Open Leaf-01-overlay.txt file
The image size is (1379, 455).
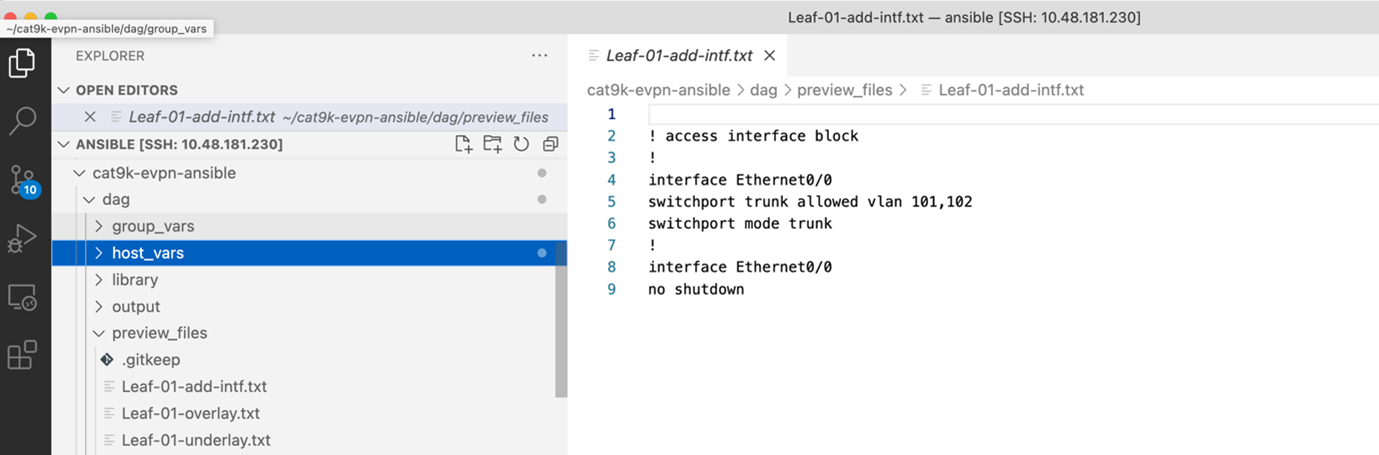pyautogui.click(x=190, y=413)
